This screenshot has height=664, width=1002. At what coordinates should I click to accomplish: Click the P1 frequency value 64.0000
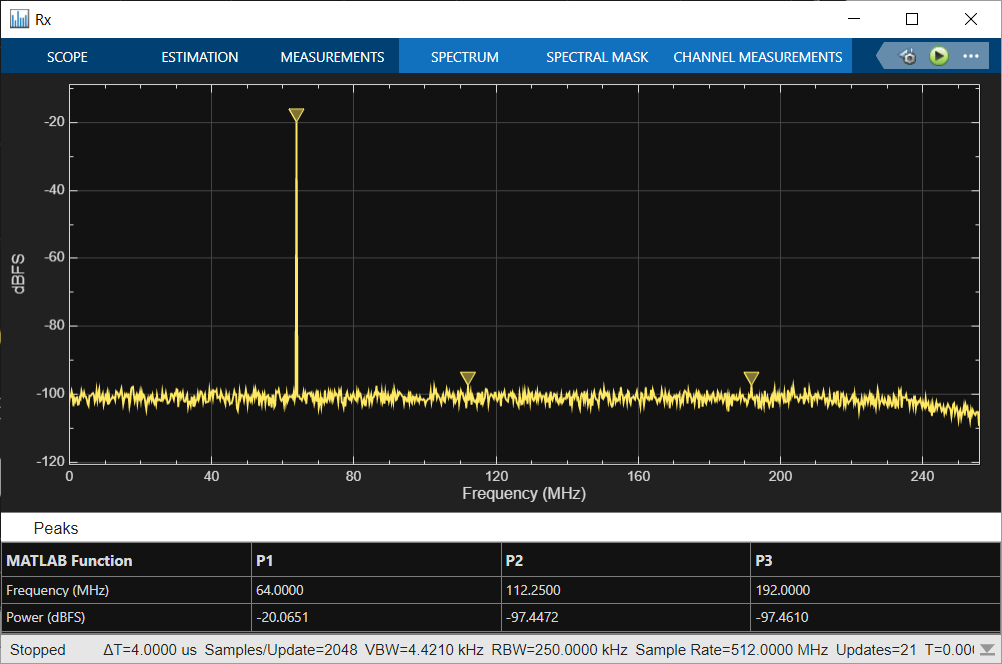280,590
